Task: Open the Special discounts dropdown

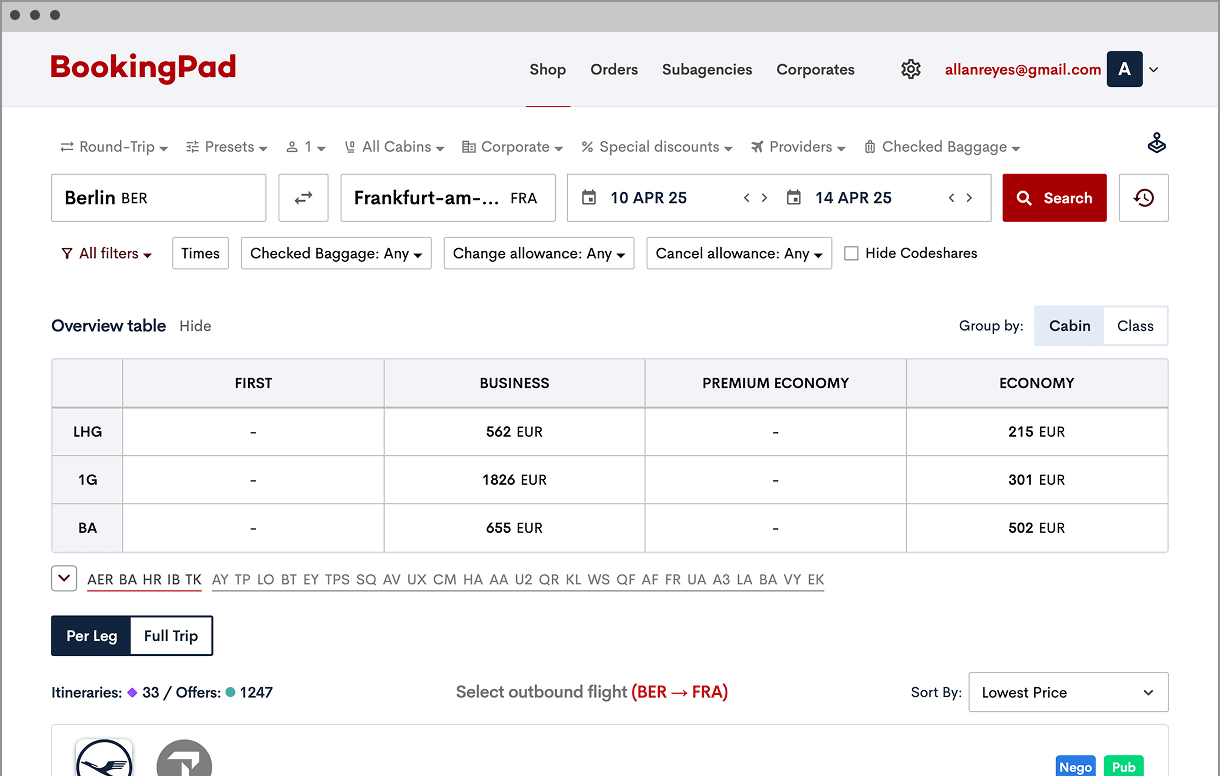Action: click(657, 147)
